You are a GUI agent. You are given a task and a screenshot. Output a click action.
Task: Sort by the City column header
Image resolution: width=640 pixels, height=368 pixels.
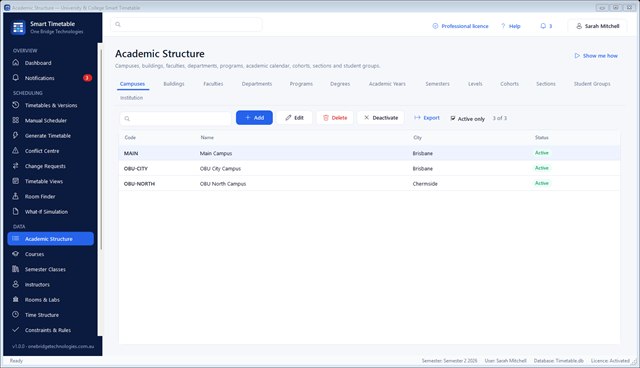417,137
